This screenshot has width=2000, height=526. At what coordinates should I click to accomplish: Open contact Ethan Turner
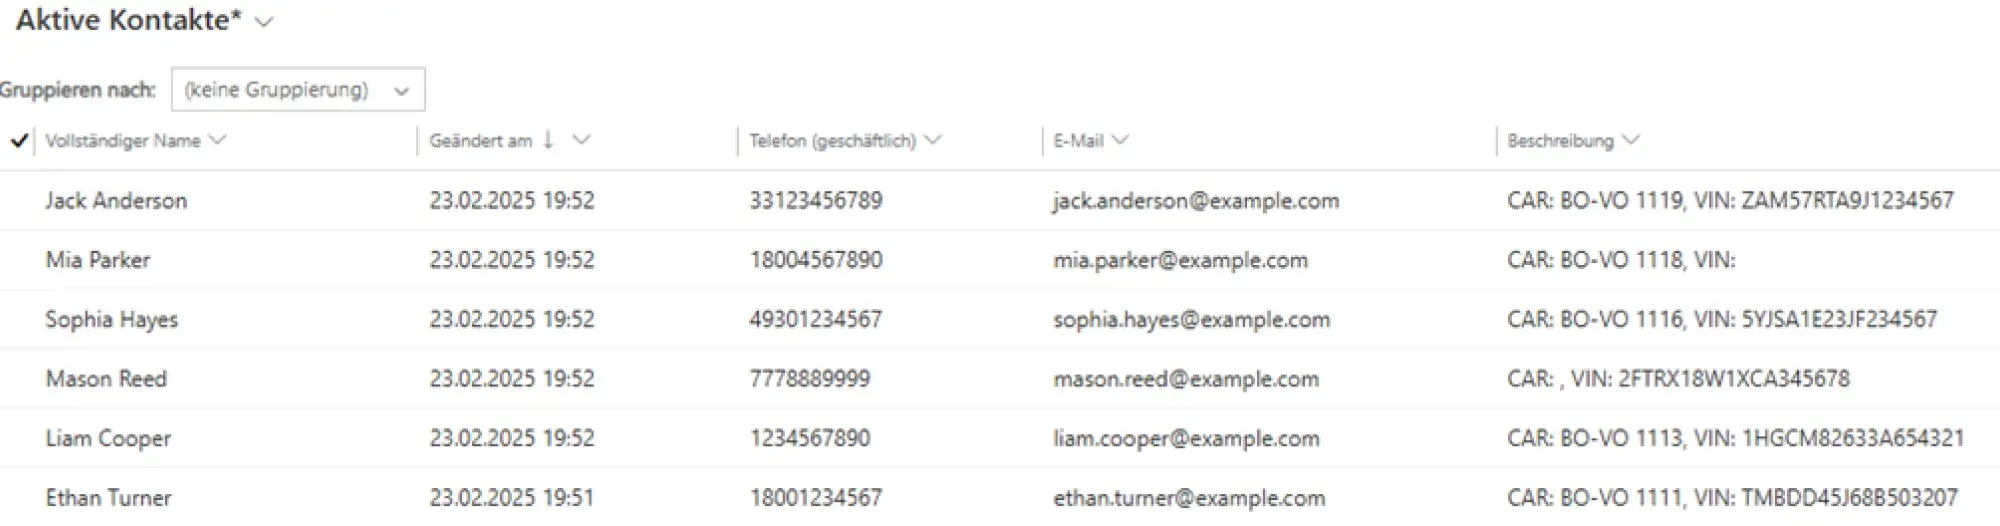coord(108,498)
